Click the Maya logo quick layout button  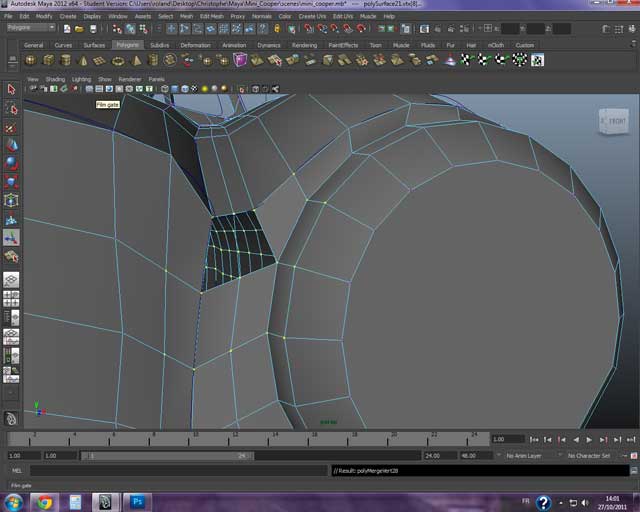(11, 418)
